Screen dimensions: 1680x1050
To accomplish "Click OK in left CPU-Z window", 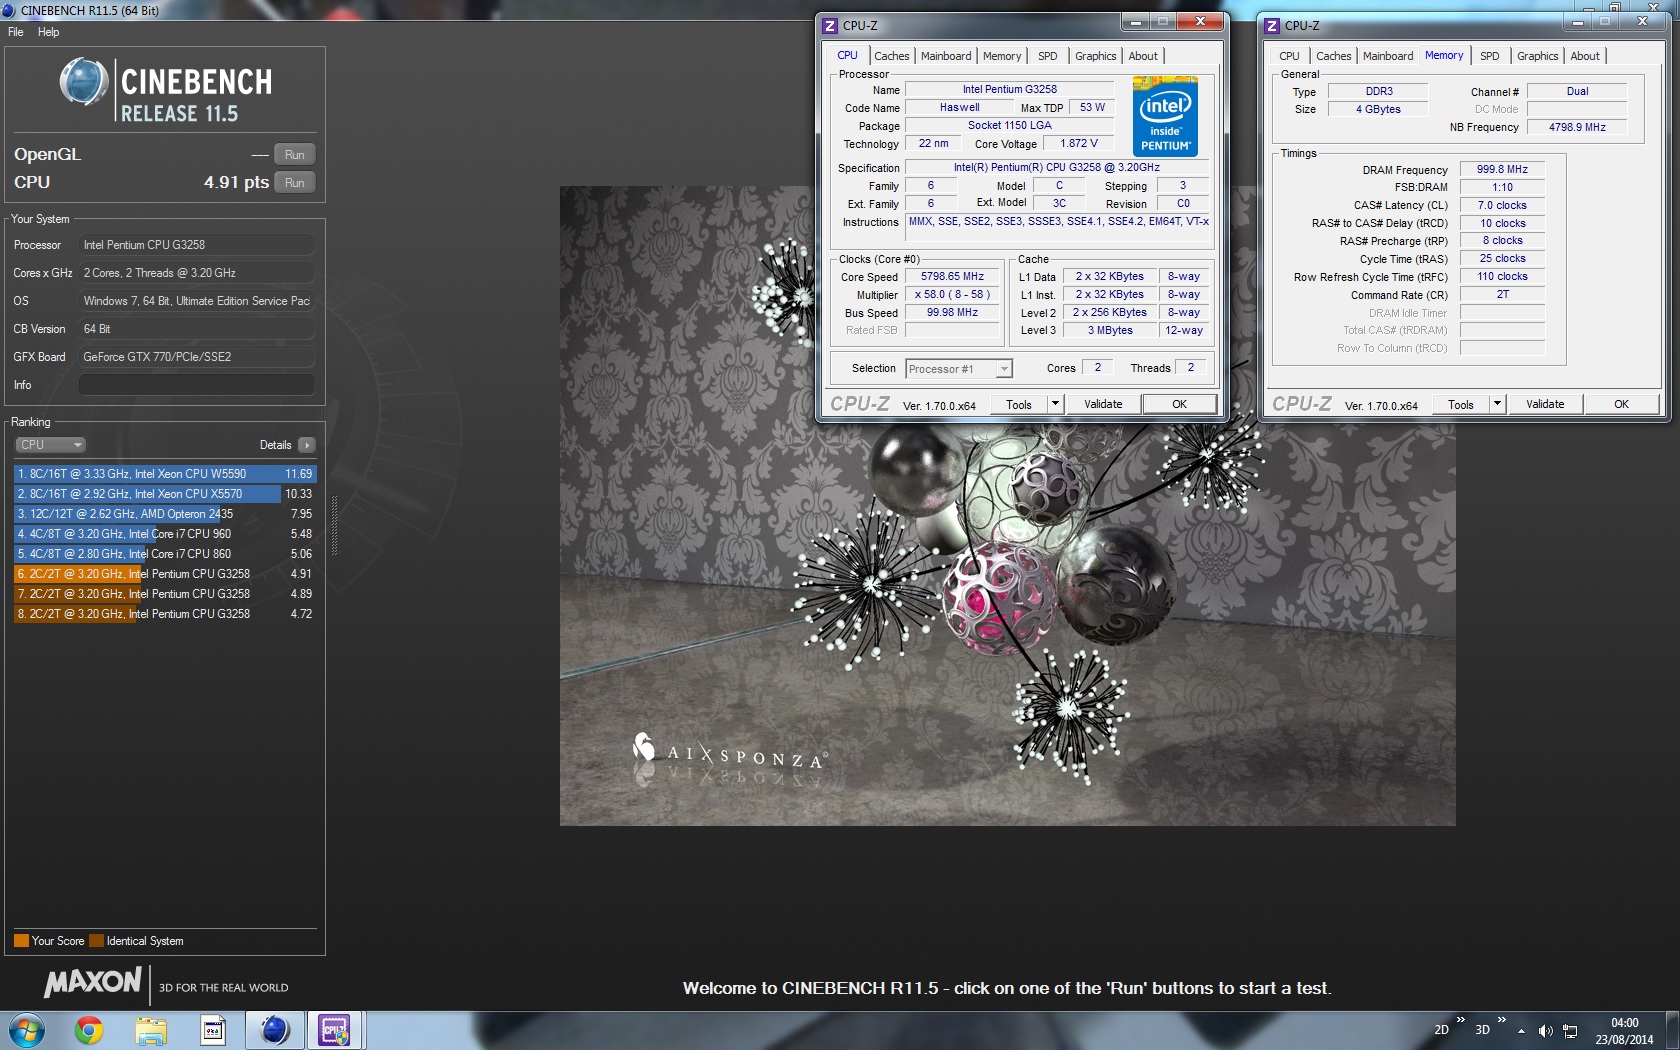I will (x=1179, y=404).
